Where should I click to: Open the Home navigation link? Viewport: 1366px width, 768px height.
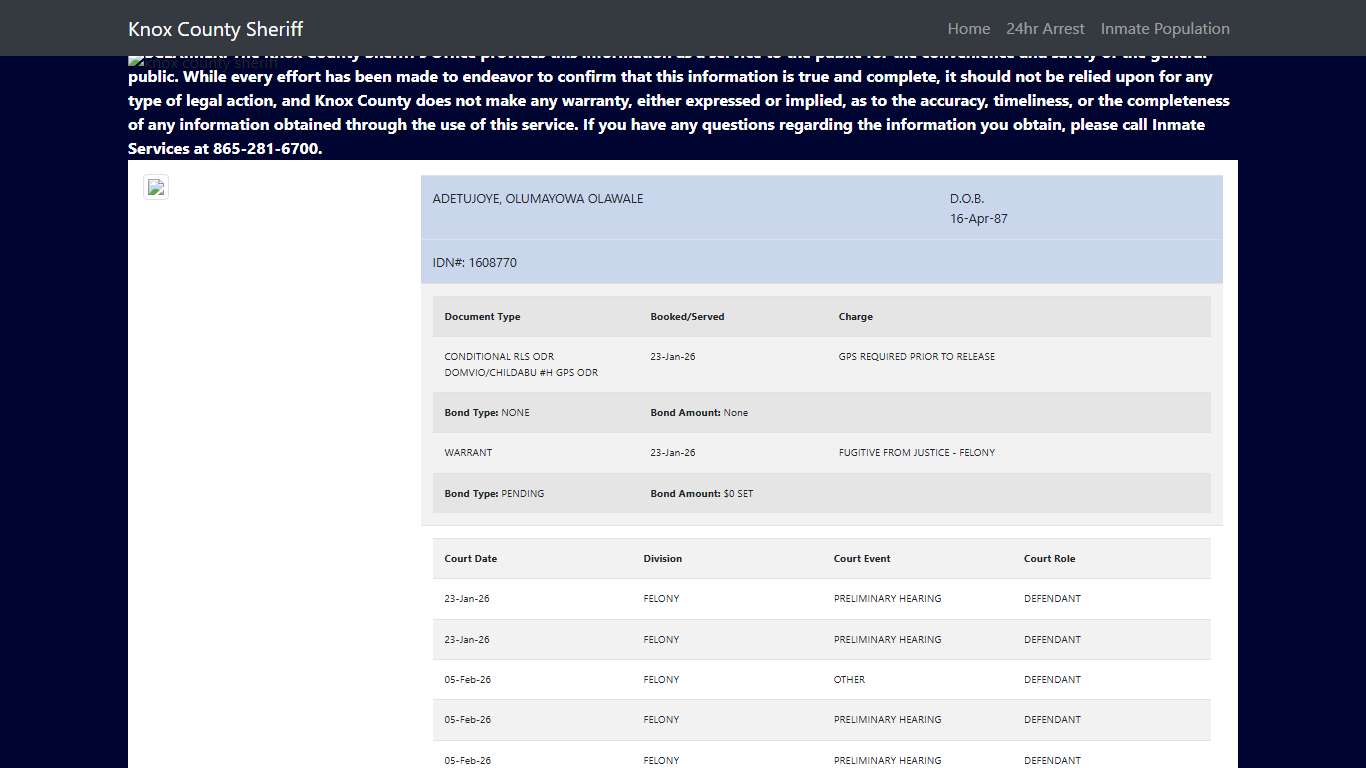coord(968,28)
